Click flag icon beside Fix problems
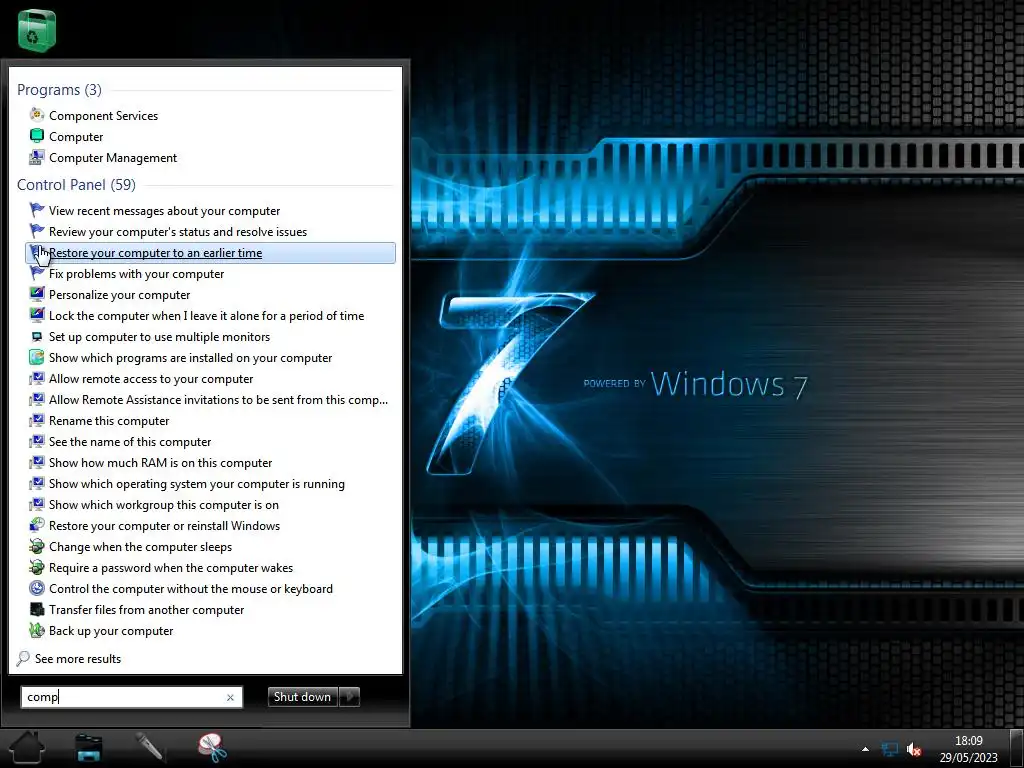 tap(37, 273)
